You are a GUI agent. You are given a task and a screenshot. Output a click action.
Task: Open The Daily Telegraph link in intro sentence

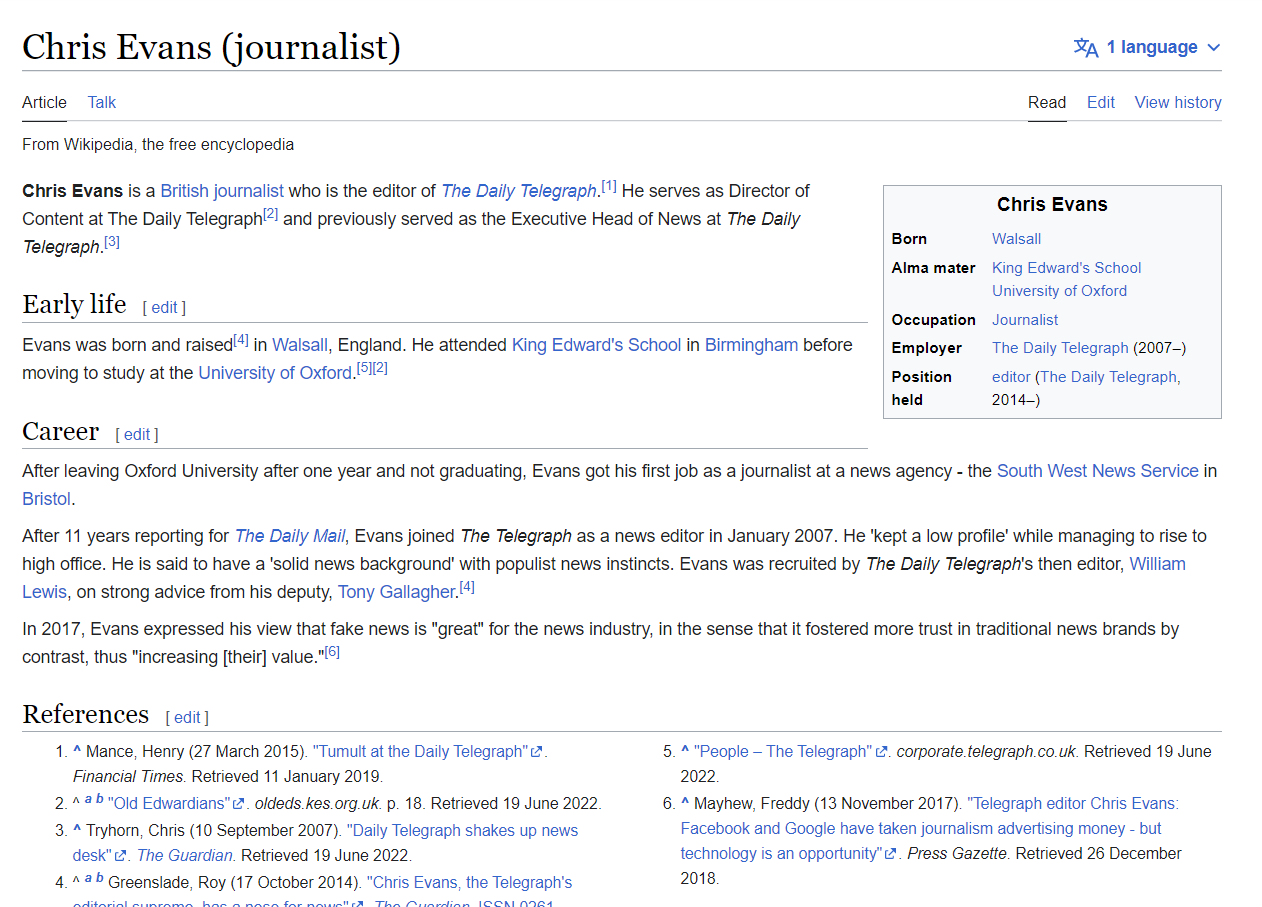pyautogui.click(x=519, y=191)
